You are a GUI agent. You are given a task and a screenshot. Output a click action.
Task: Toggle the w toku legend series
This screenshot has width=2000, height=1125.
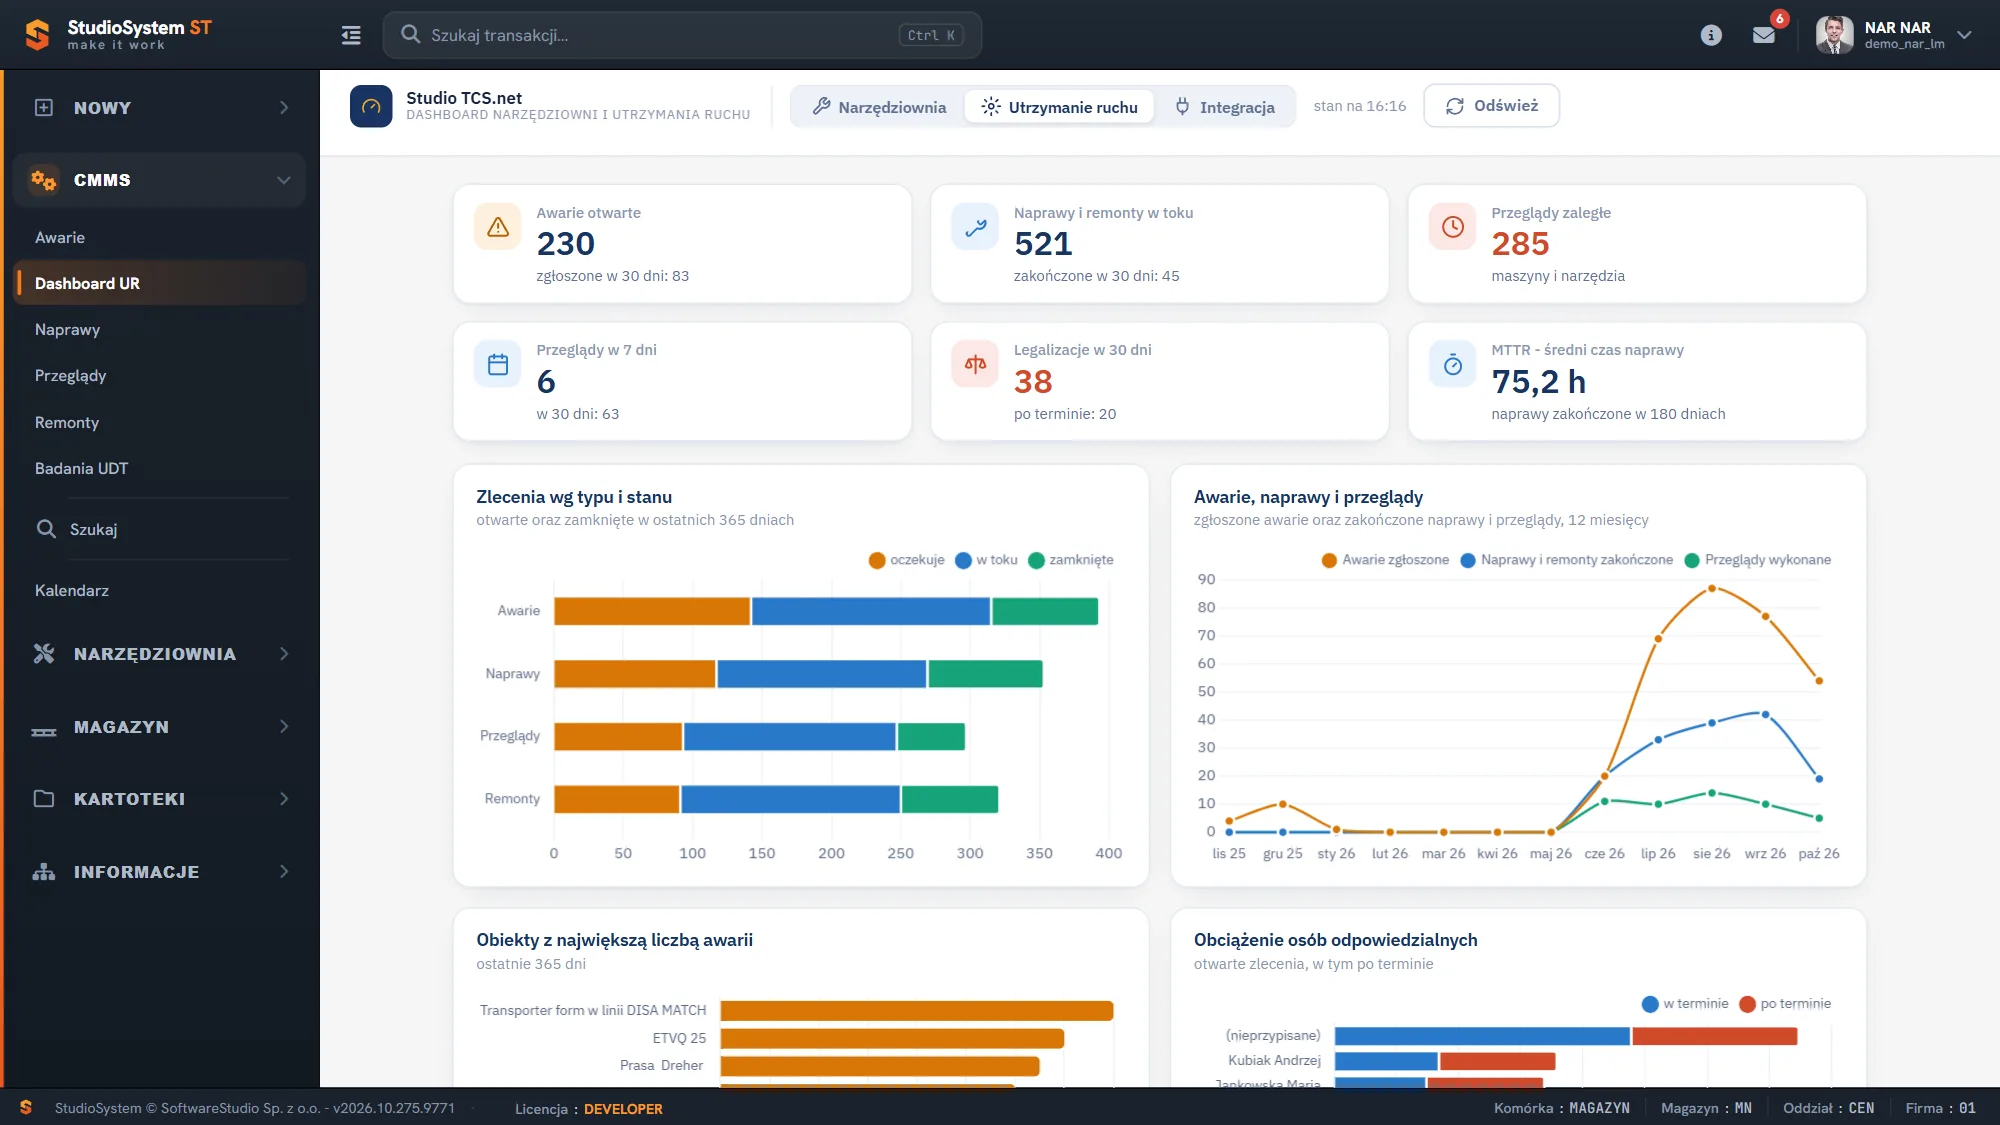pyautogui.click(x=986, y=560)
